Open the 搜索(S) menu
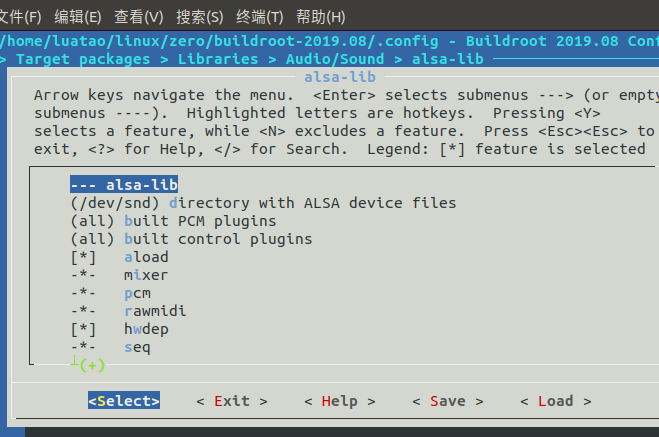This screenshot has width=659, height=437. (200, 17)
